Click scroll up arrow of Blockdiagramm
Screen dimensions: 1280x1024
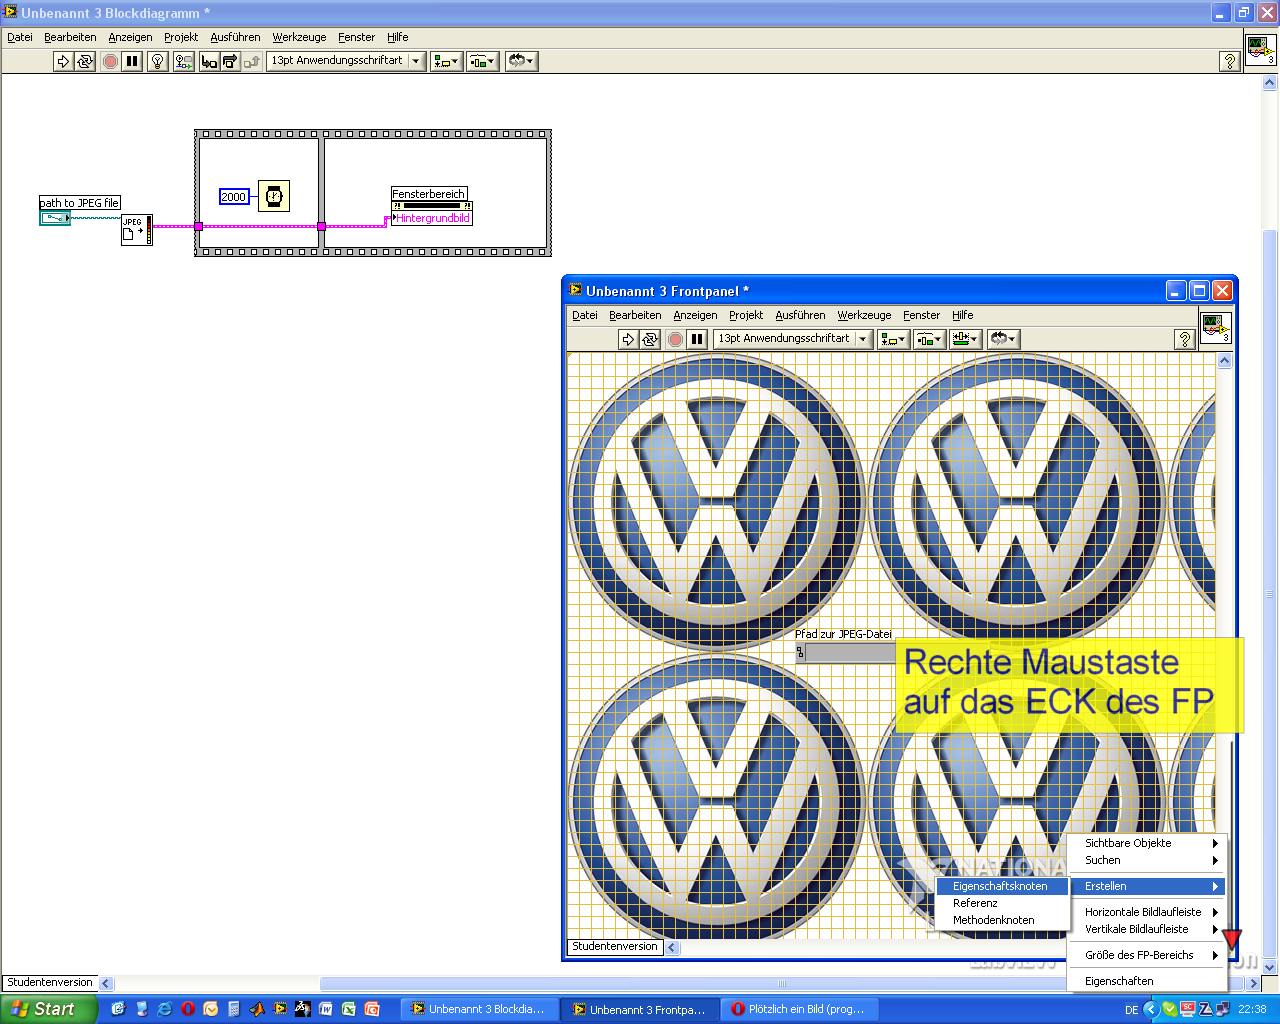(x=1270, y=84)
